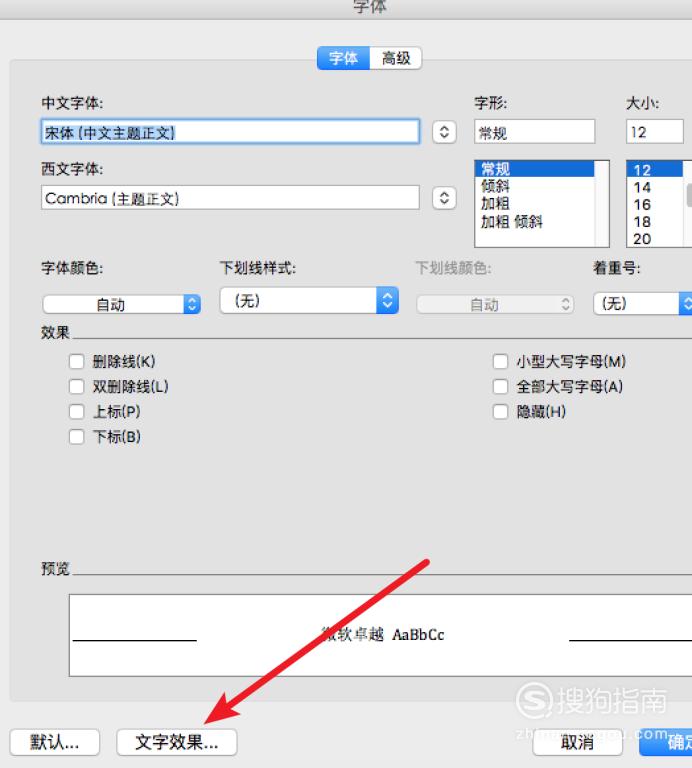
Task: Select size 12 in the size list
Action: [655, 169]
